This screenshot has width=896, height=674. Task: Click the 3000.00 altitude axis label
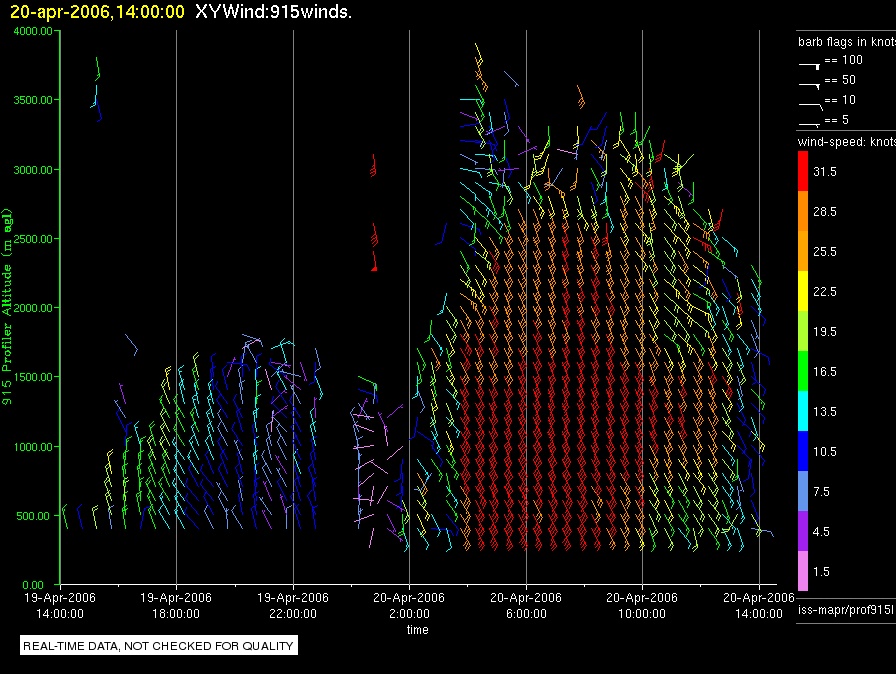[x=34, y=170]
